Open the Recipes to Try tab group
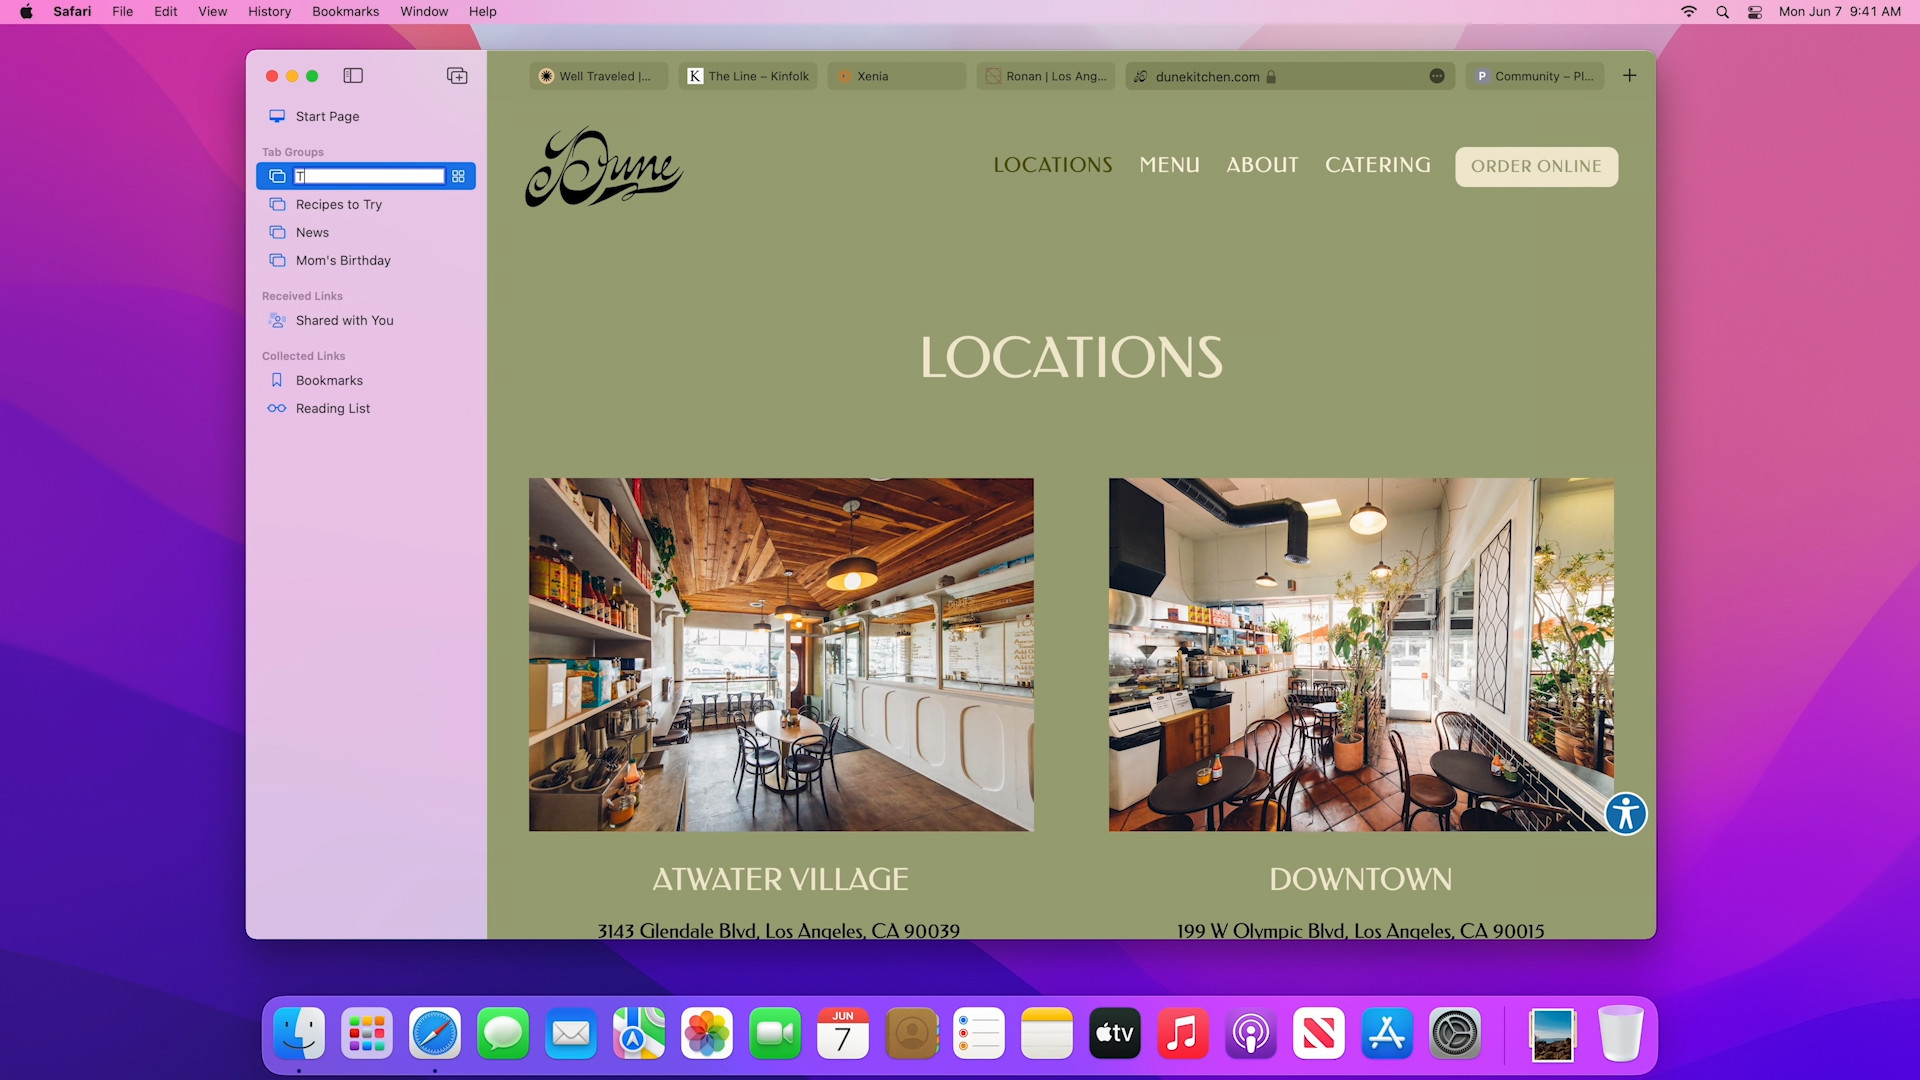Viewport: 1920px width, 1080px height. [x=337, y=204]
